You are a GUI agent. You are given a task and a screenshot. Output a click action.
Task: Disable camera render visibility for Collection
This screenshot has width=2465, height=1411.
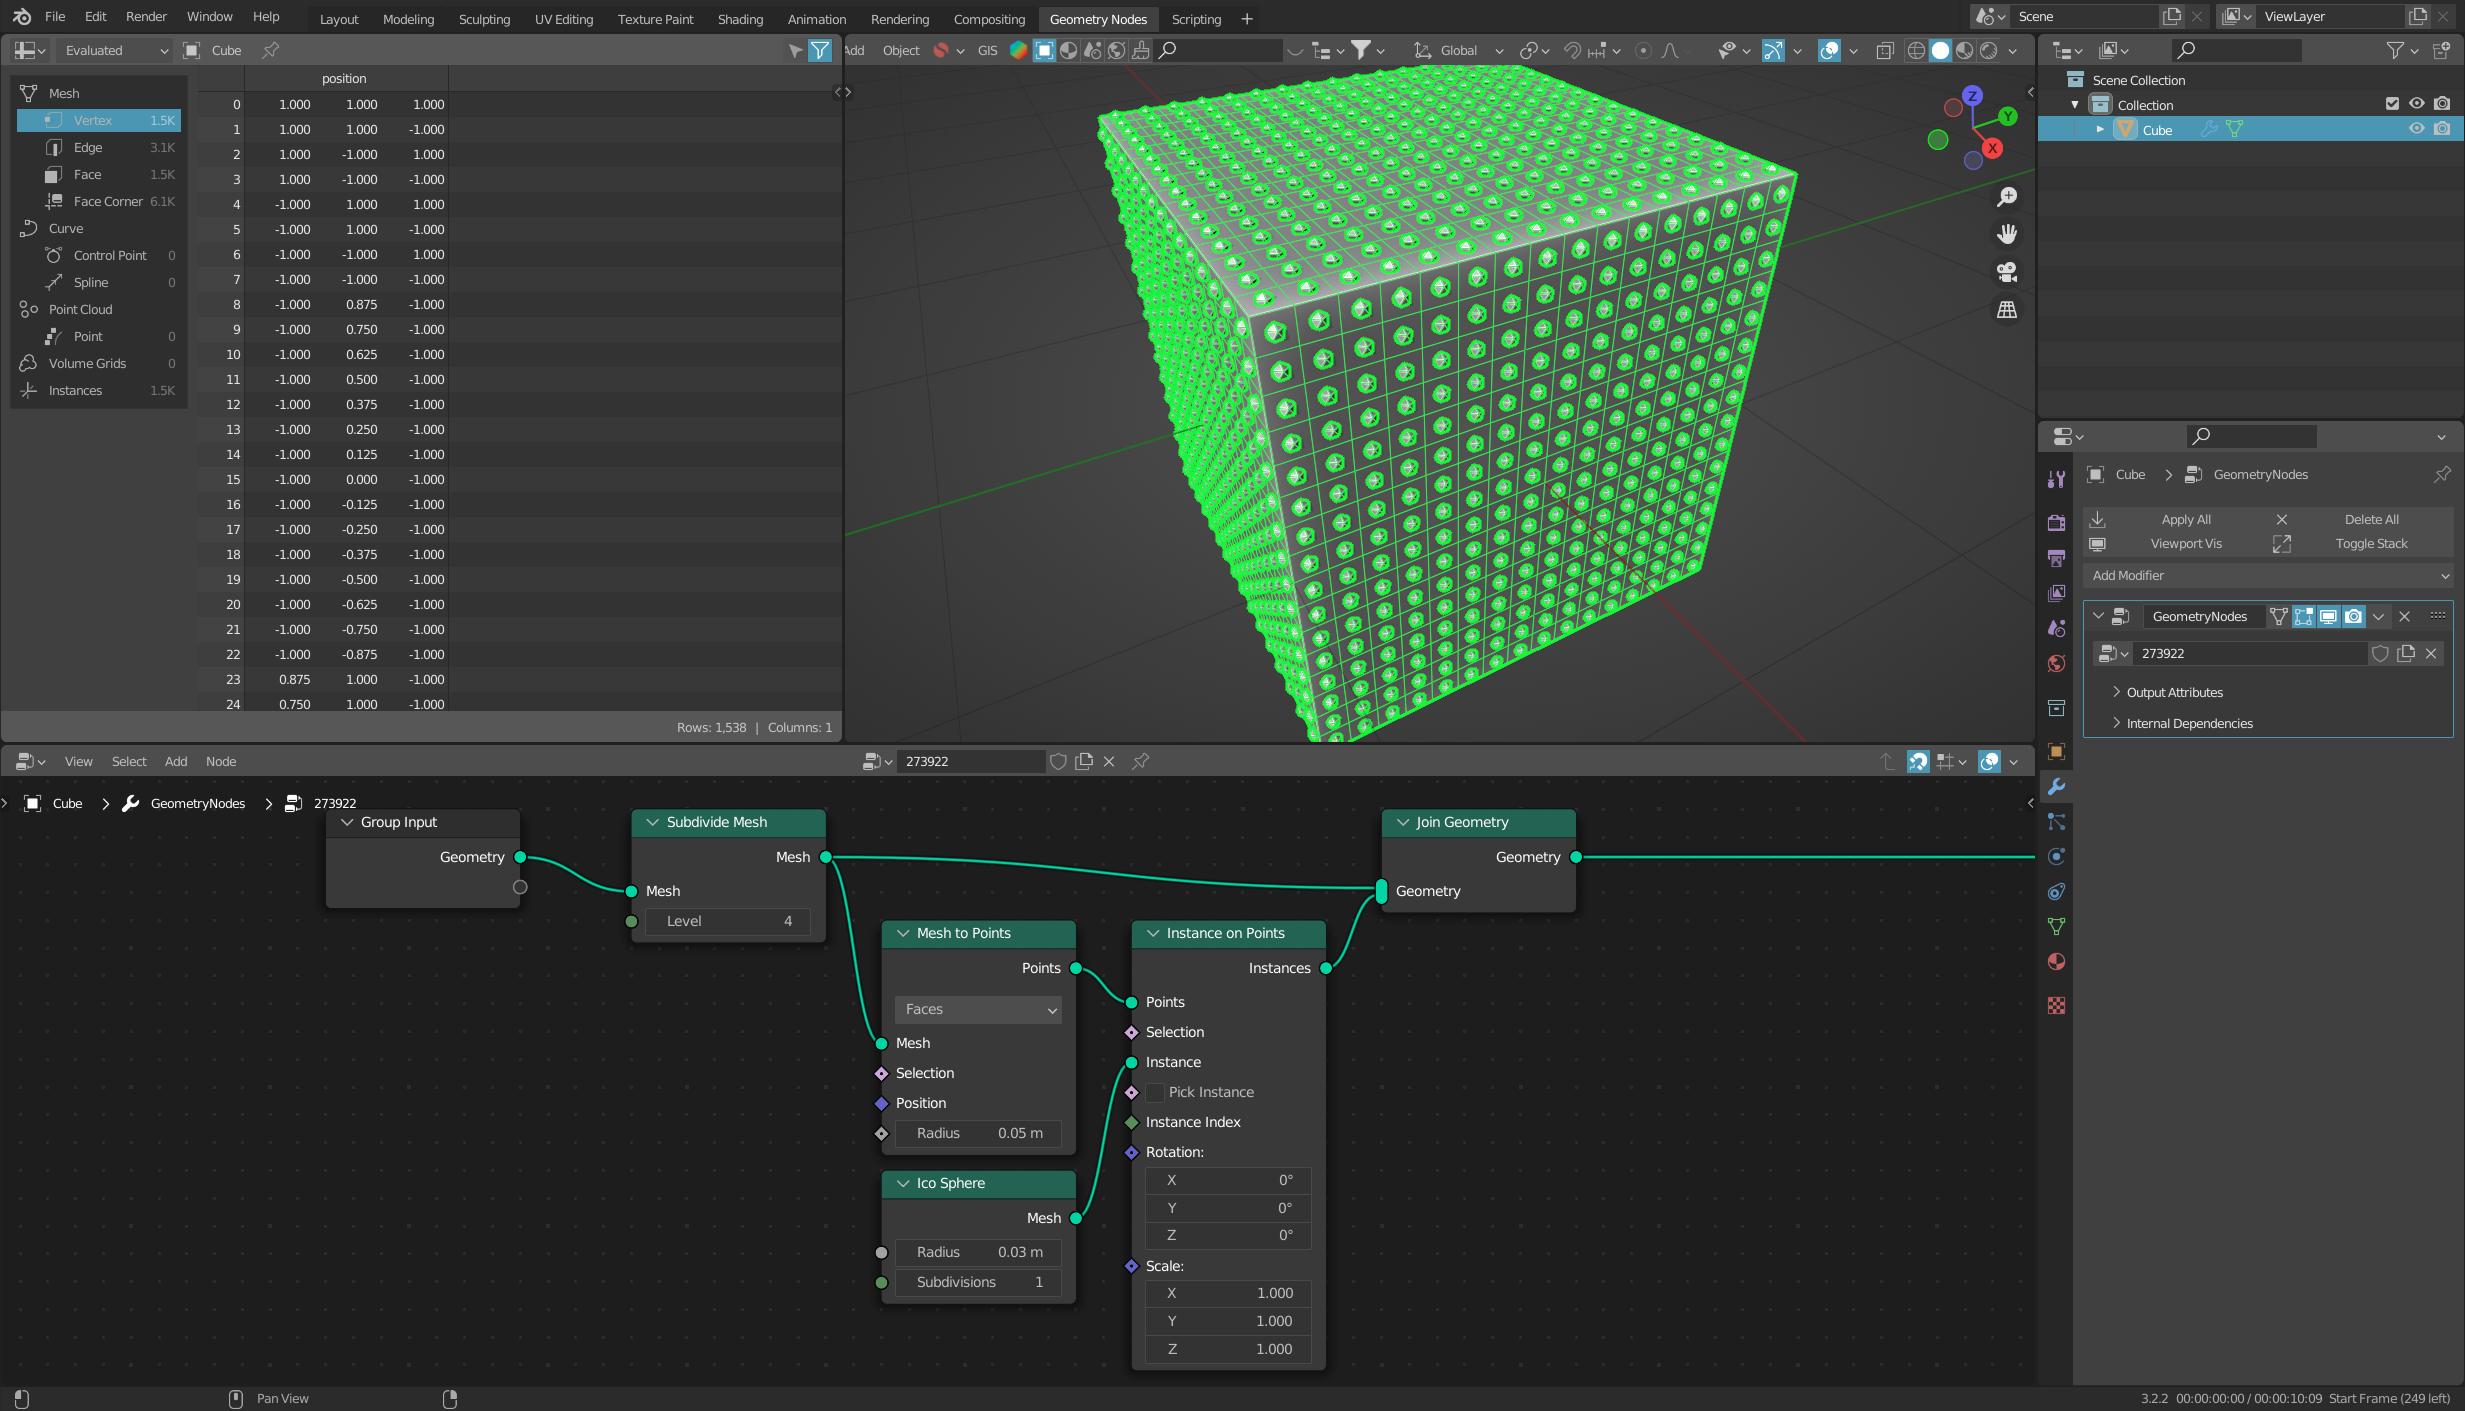(x=2443, y=104)
